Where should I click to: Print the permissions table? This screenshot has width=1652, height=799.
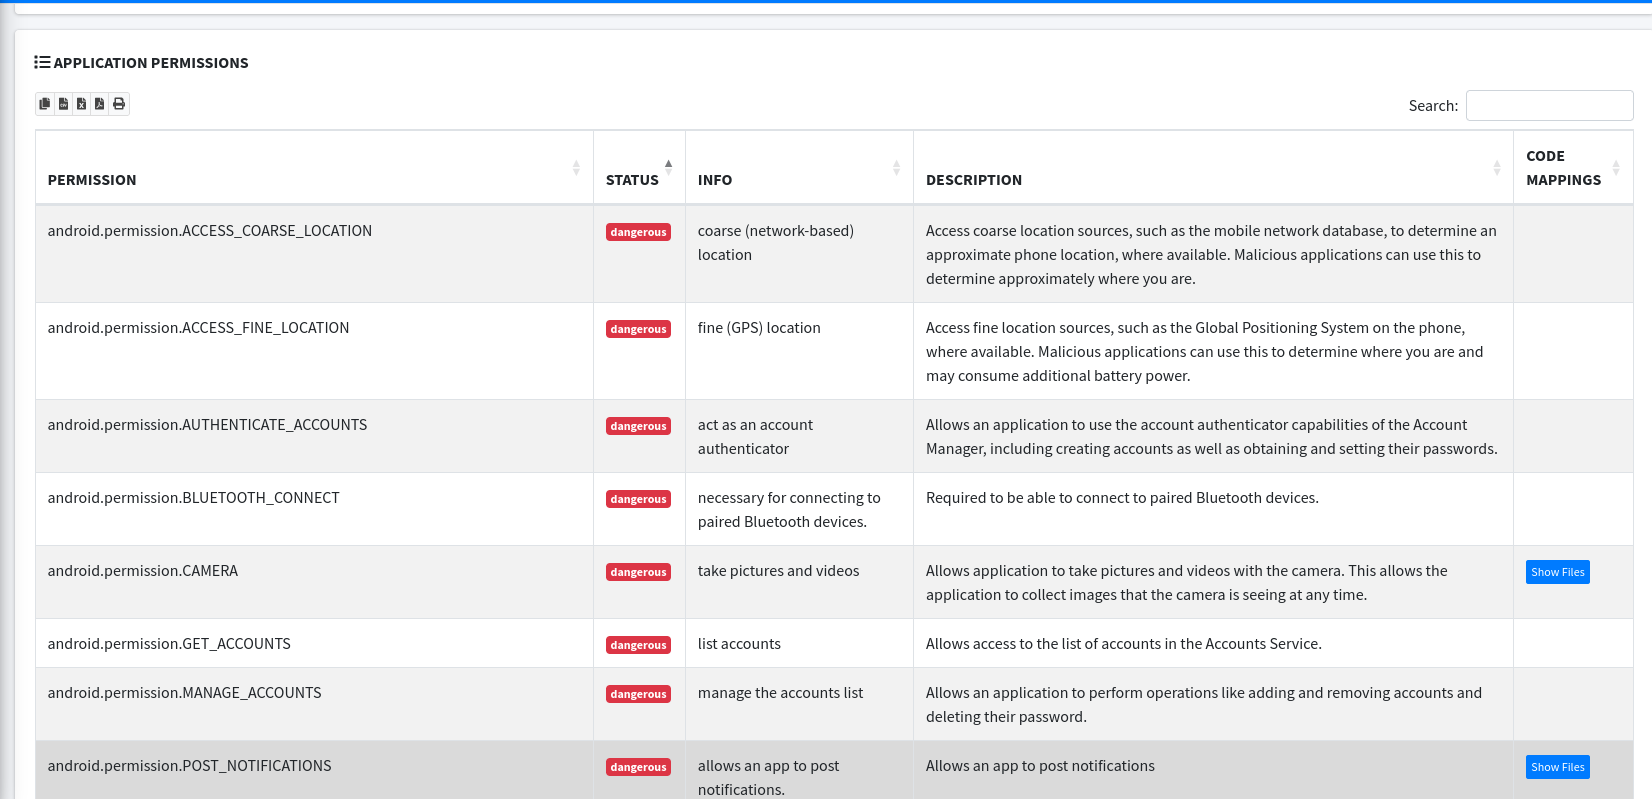click(119, 104)
